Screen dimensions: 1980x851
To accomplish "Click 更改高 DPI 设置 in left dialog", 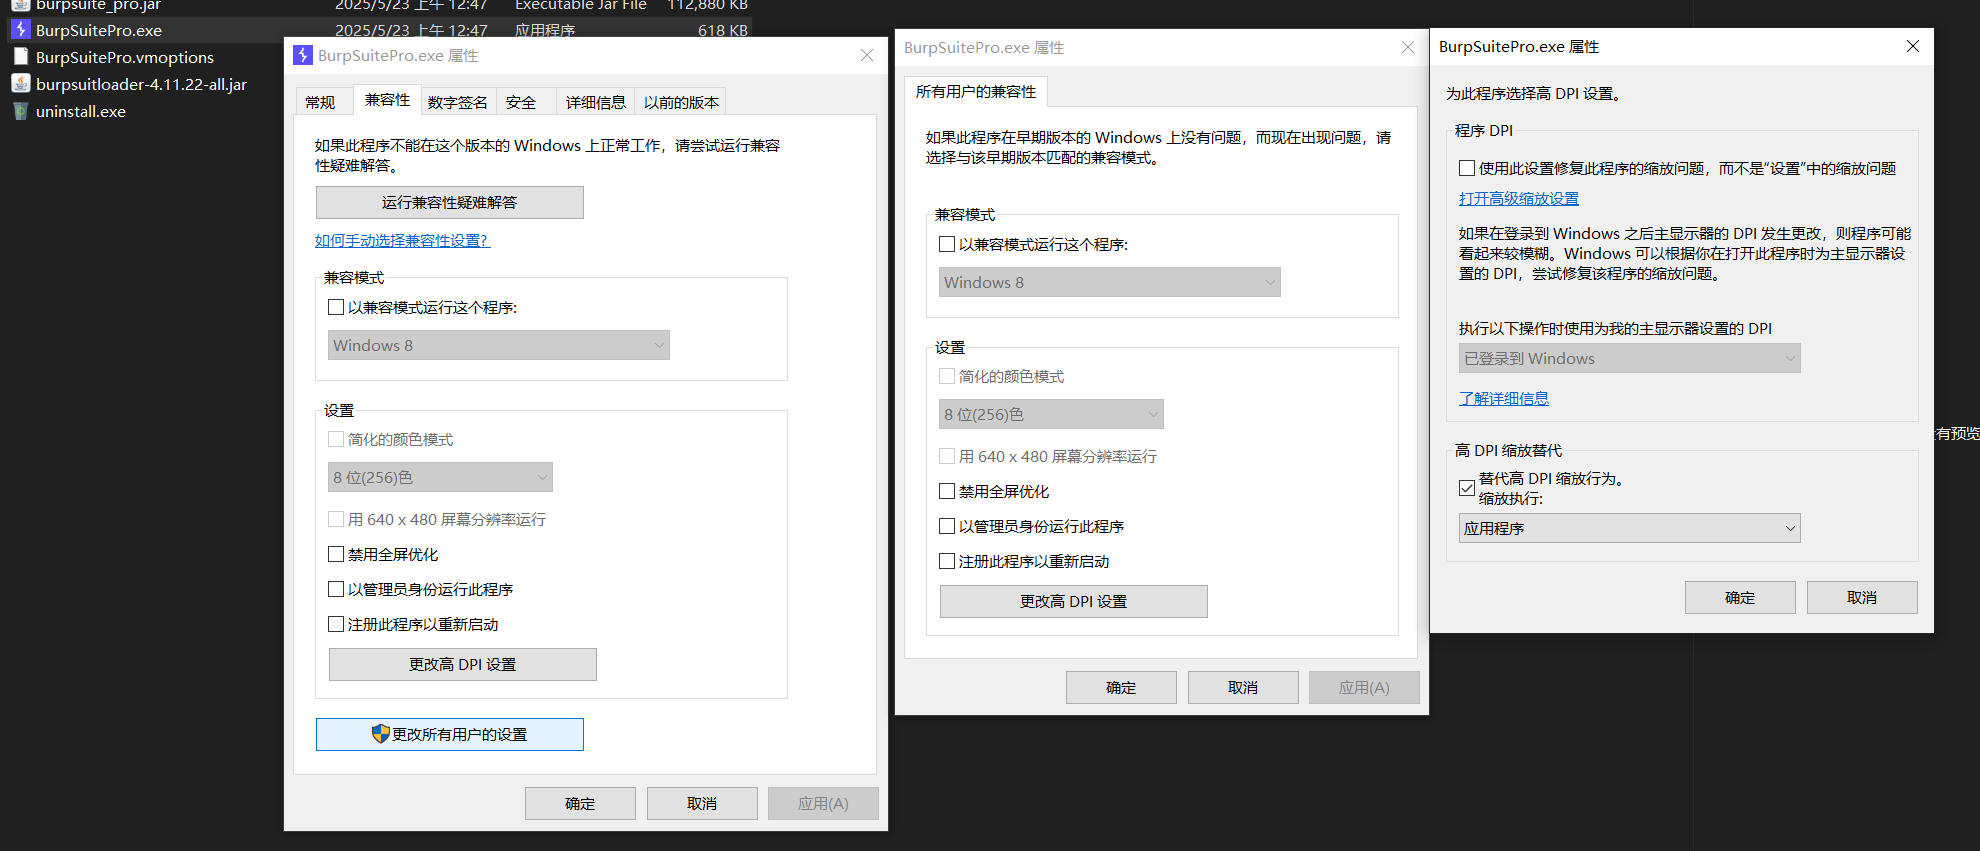I will point(463,664).
